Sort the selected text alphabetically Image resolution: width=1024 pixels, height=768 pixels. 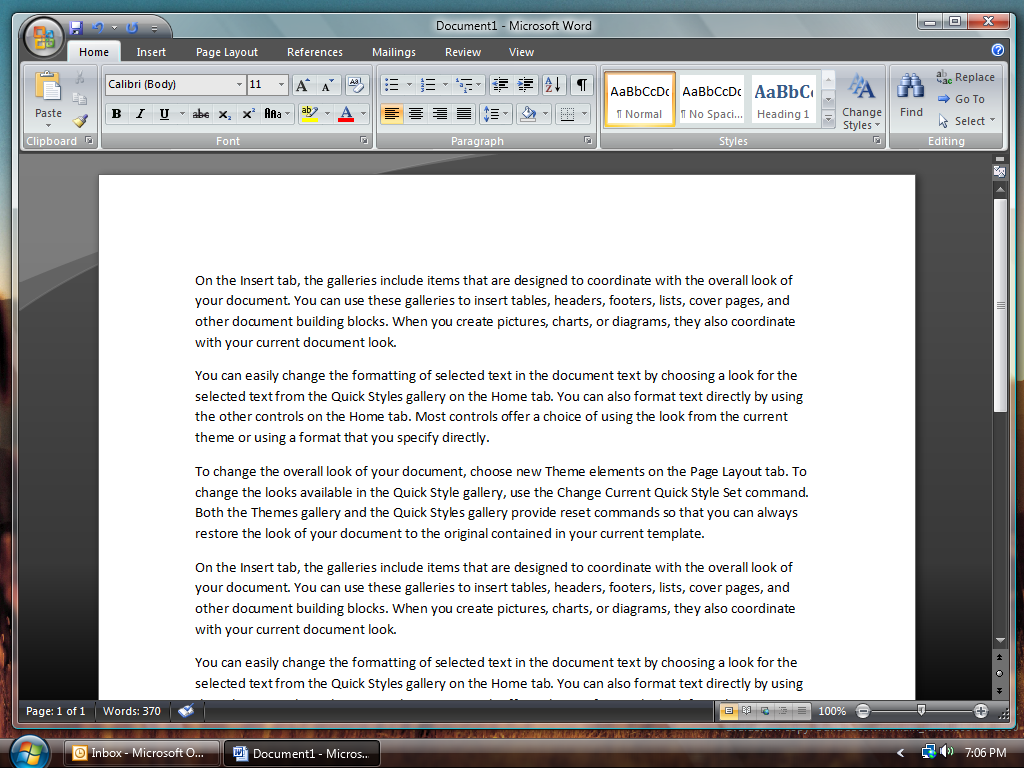(x=552, y=84)
